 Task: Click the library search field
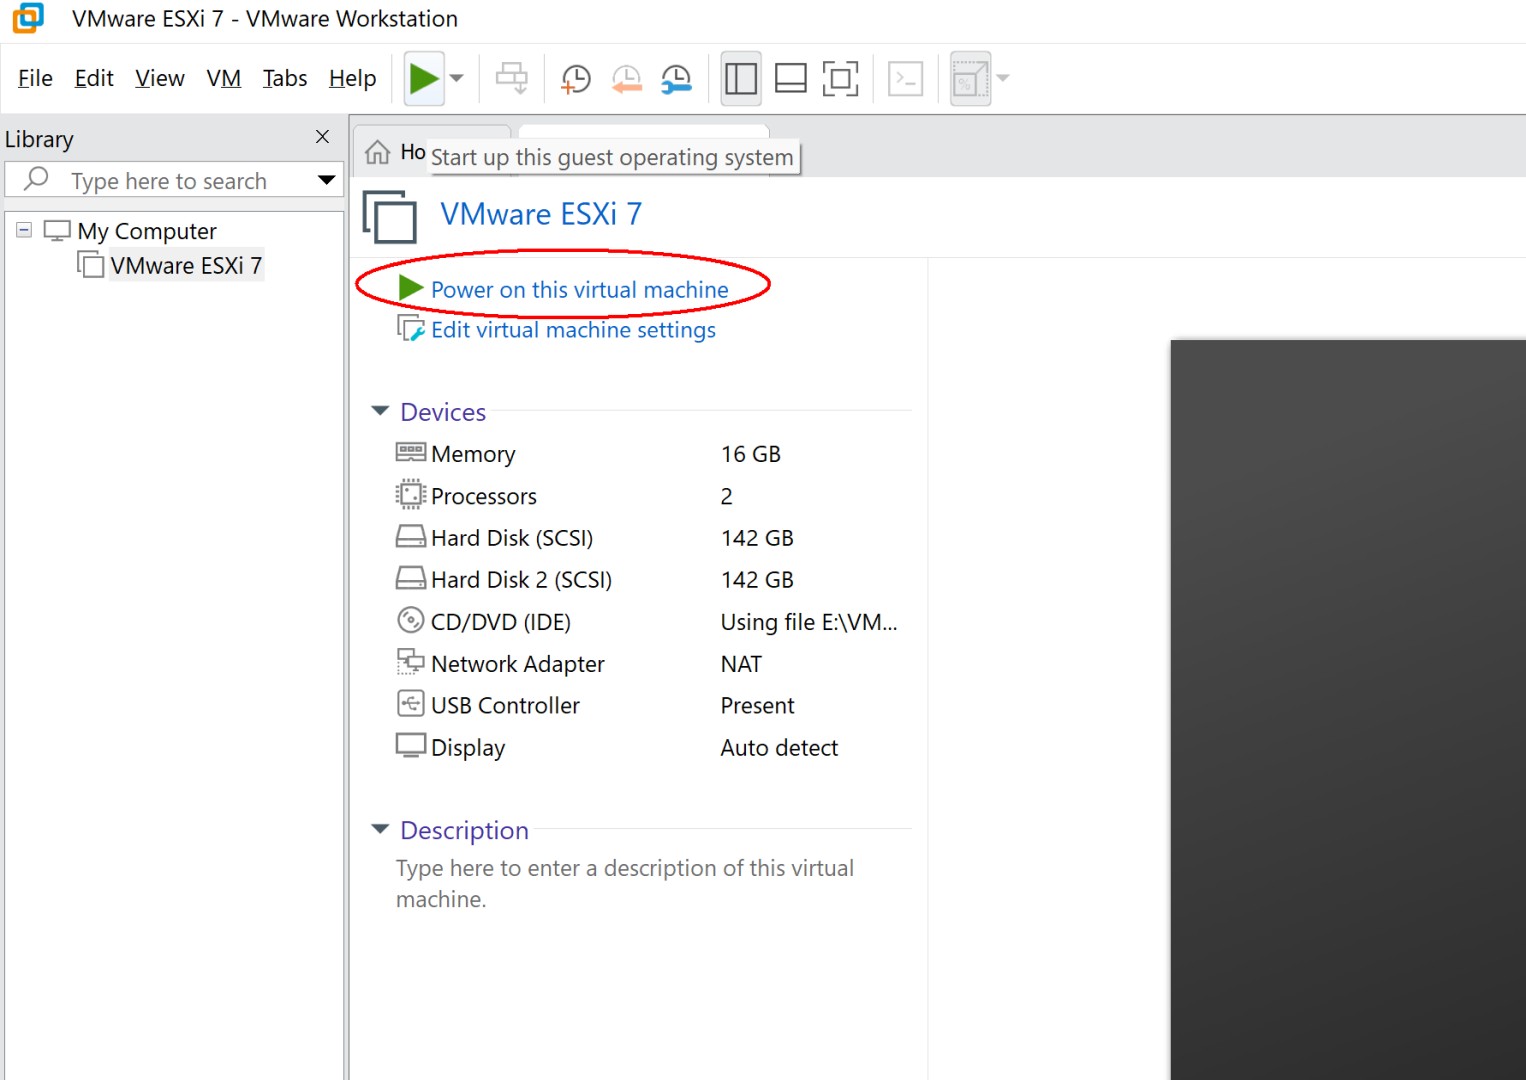[173, 181]
